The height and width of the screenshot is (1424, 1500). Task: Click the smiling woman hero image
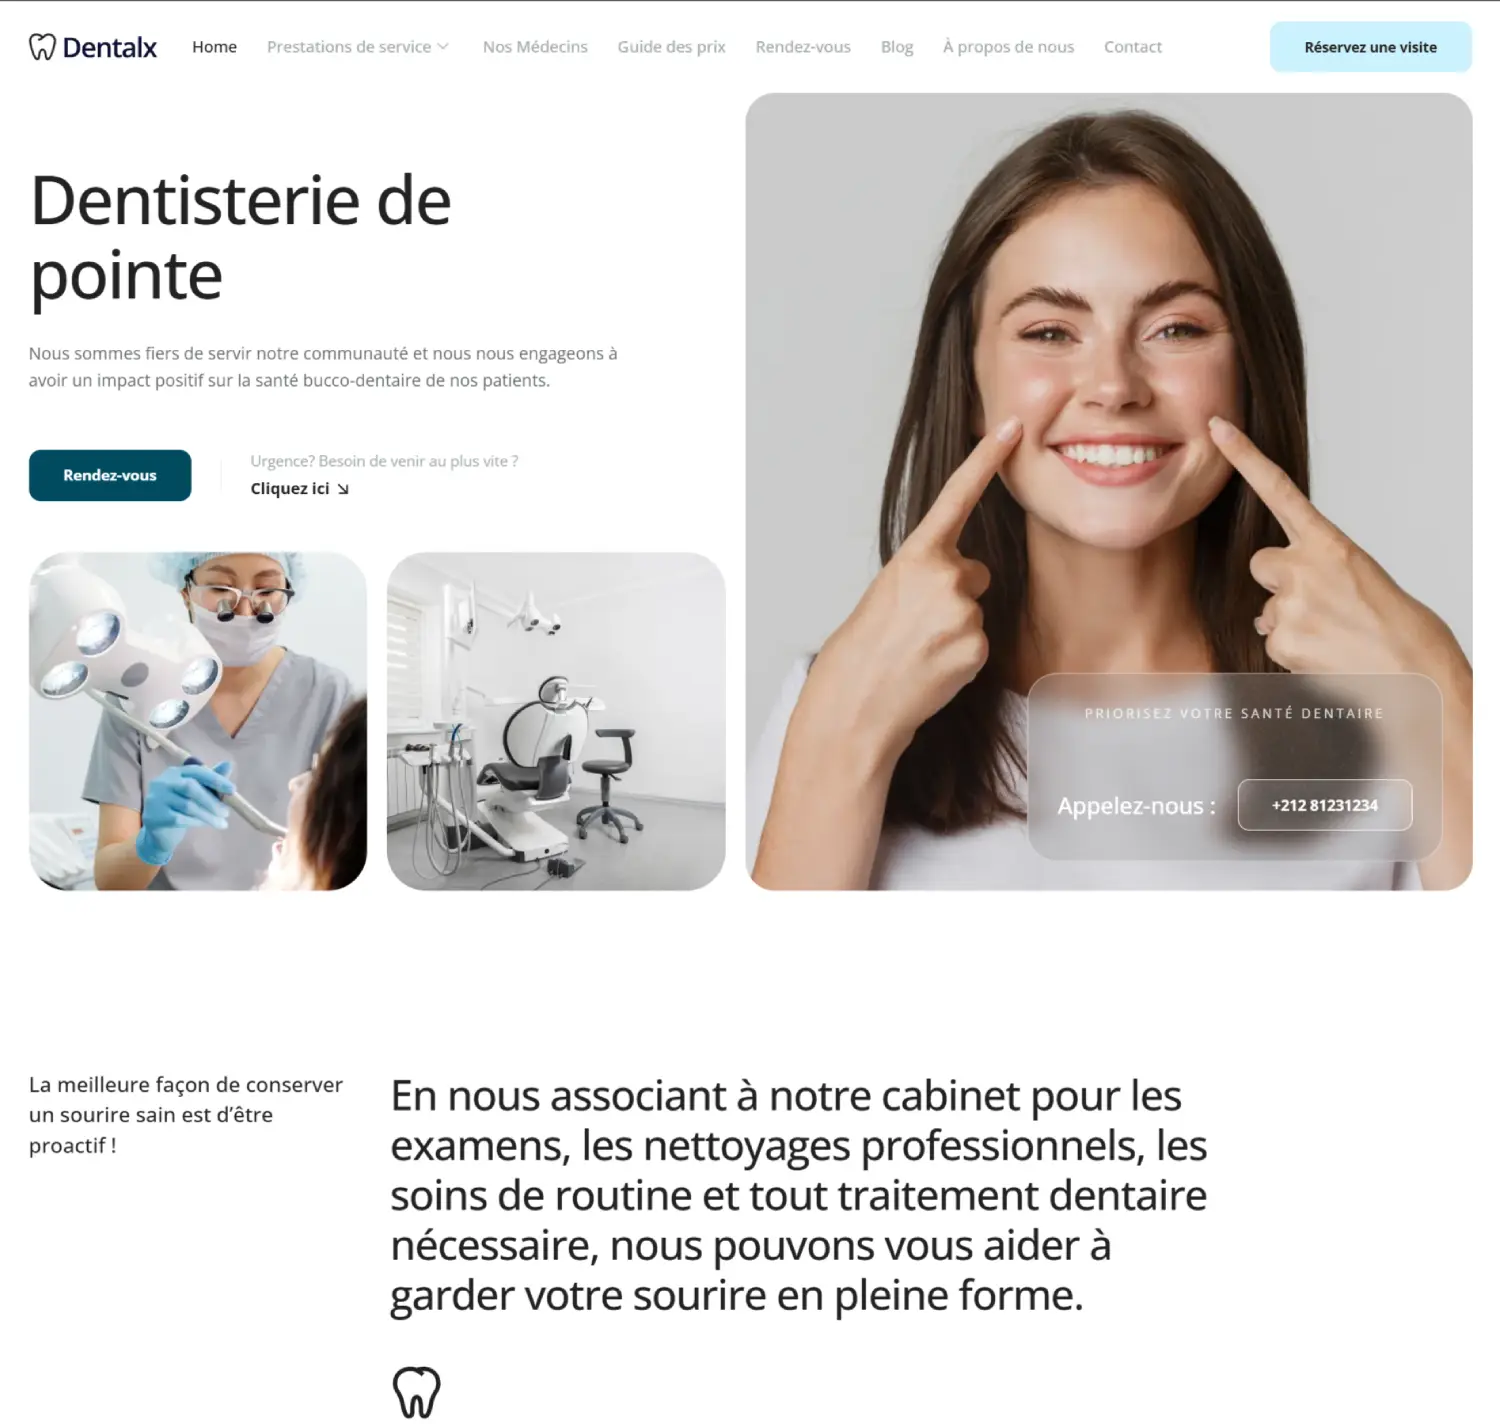click(x=1108, y=400)
